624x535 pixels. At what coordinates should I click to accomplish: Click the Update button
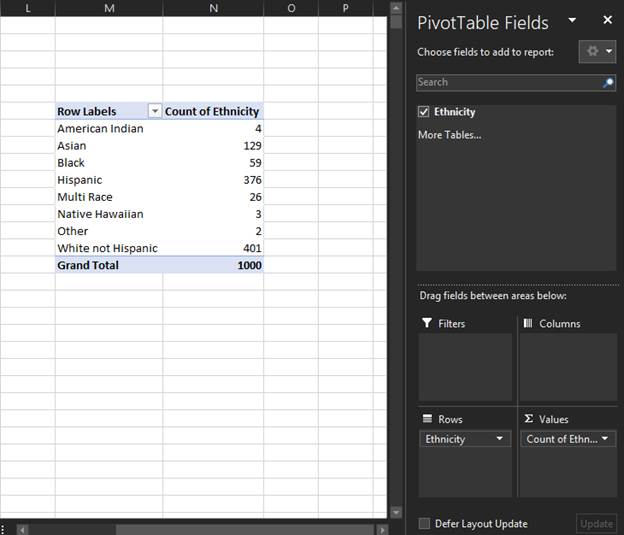click(x=596, y=524)
